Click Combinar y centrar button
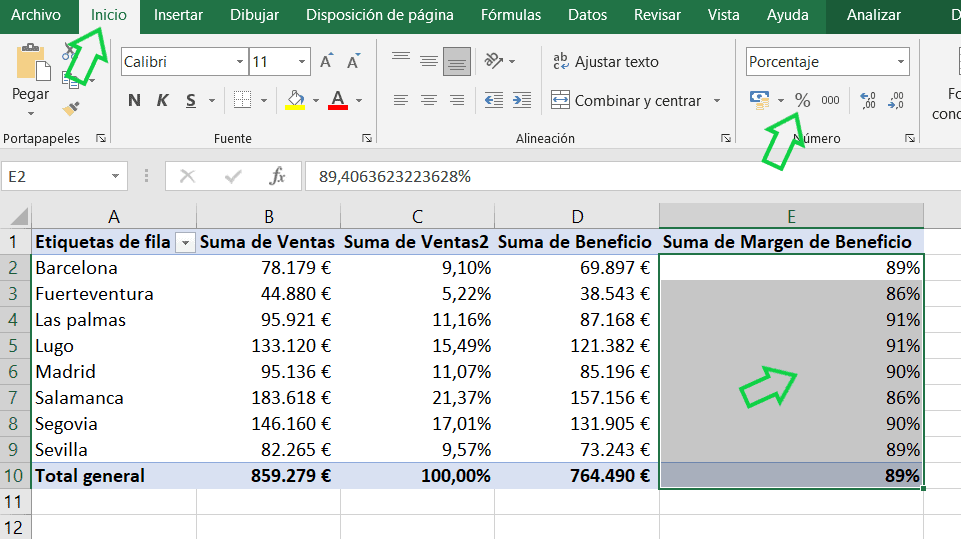961x539 pixels. [x=626, y=100]
